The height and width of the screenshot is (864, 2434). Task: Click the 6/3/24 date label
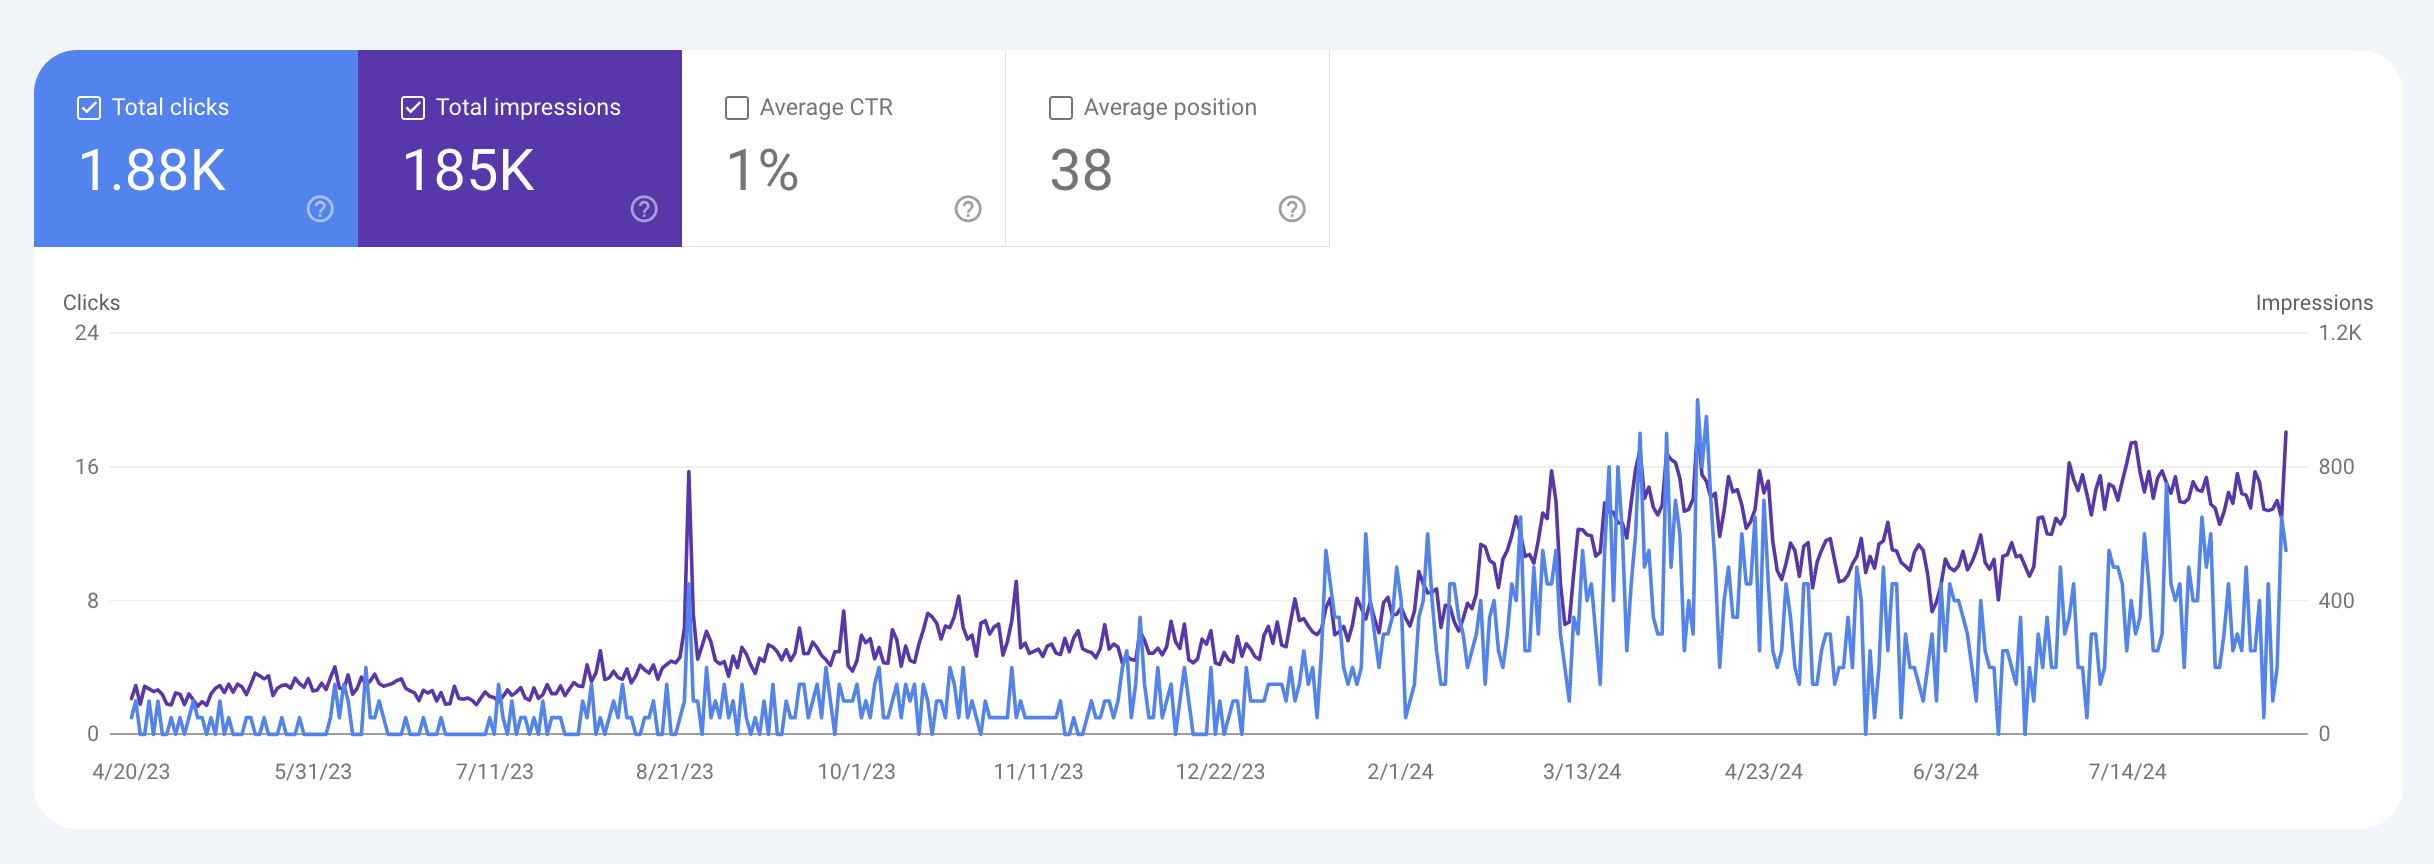(1946, 772)
